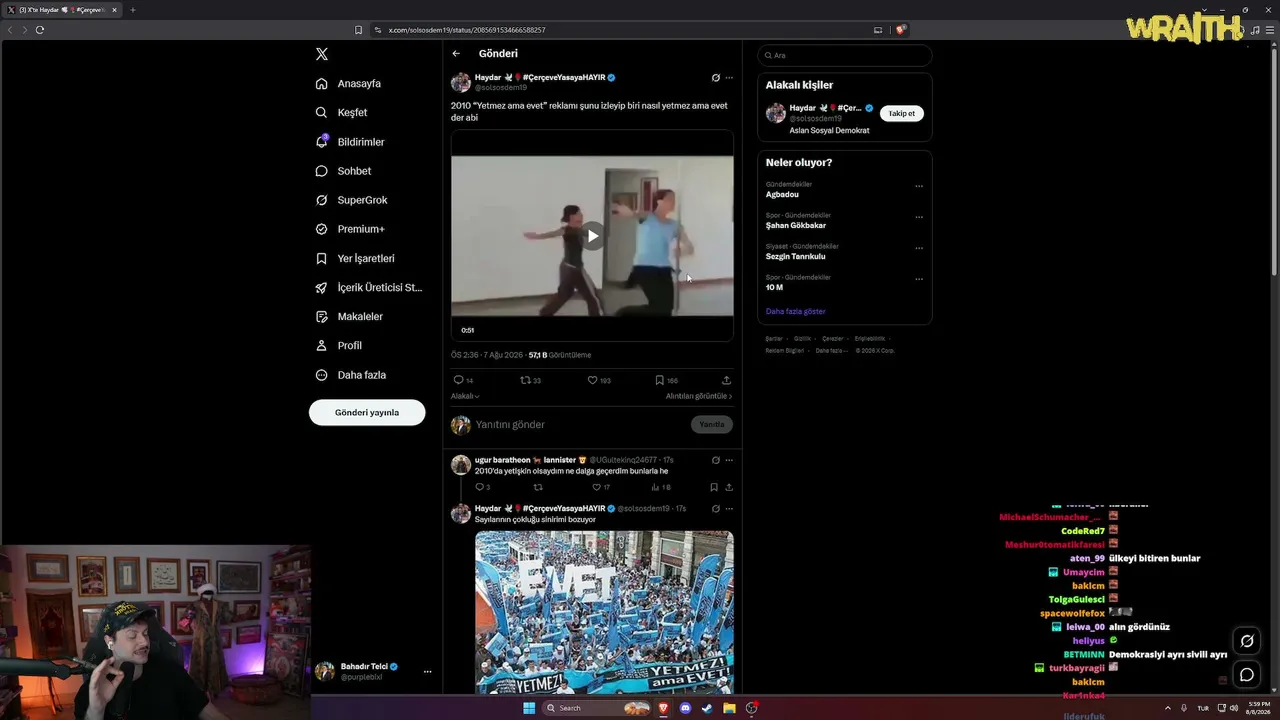The width and height of the screenshot is (1280, 720).
Task: Open floating Grok button
Action: pyautogui.click(x=1247, y=641)
